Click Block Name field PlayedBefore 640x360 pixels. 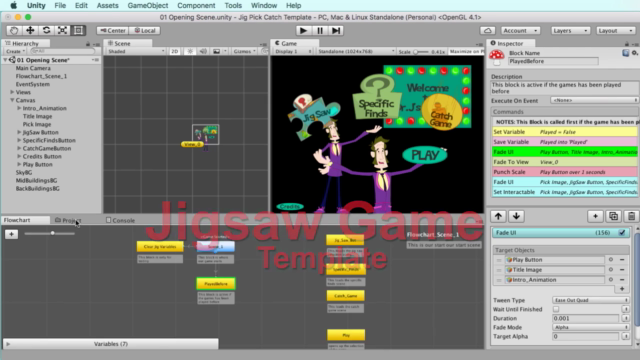(553, 61)
